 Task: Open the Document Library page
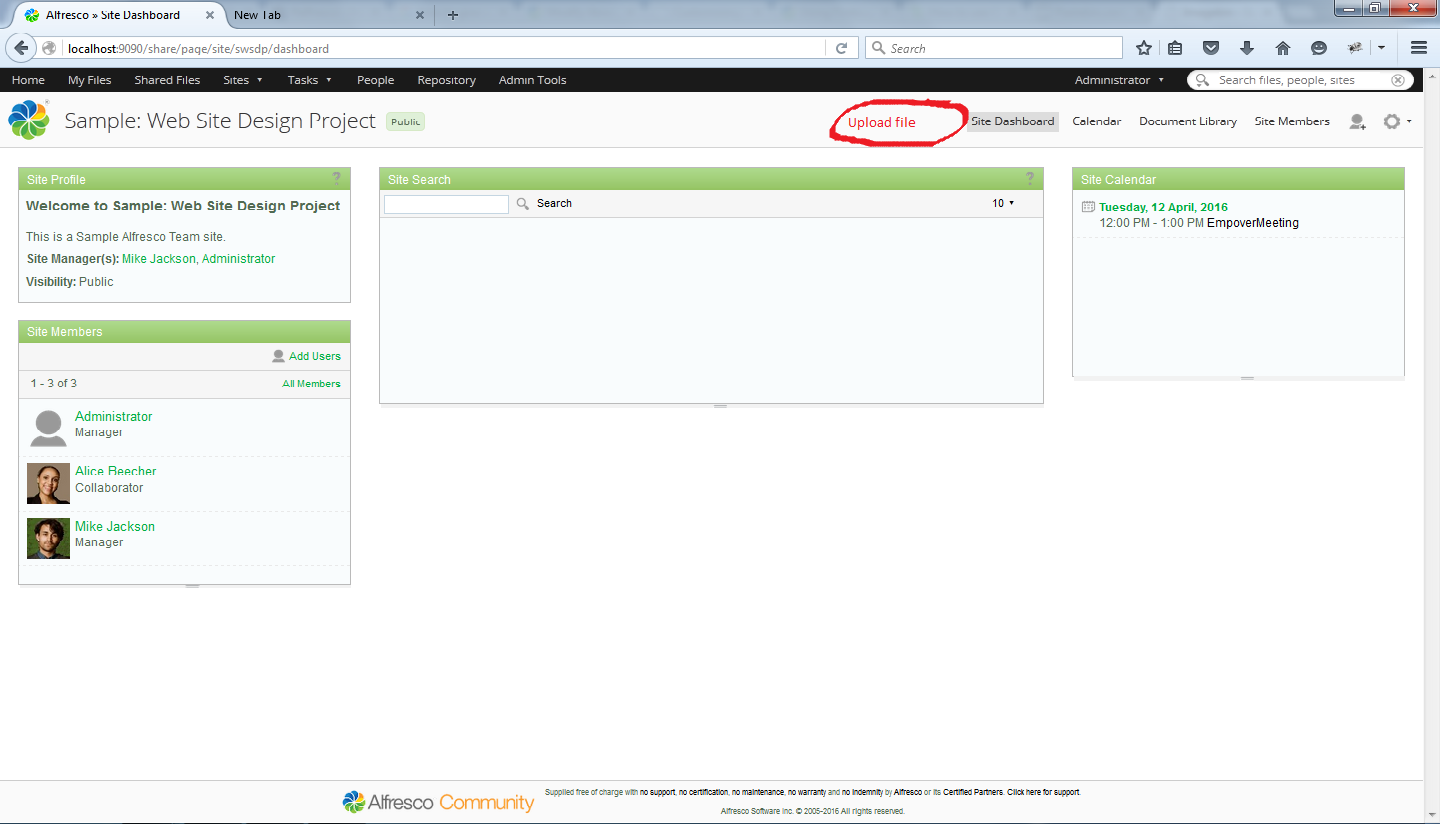click(1188, 121)
